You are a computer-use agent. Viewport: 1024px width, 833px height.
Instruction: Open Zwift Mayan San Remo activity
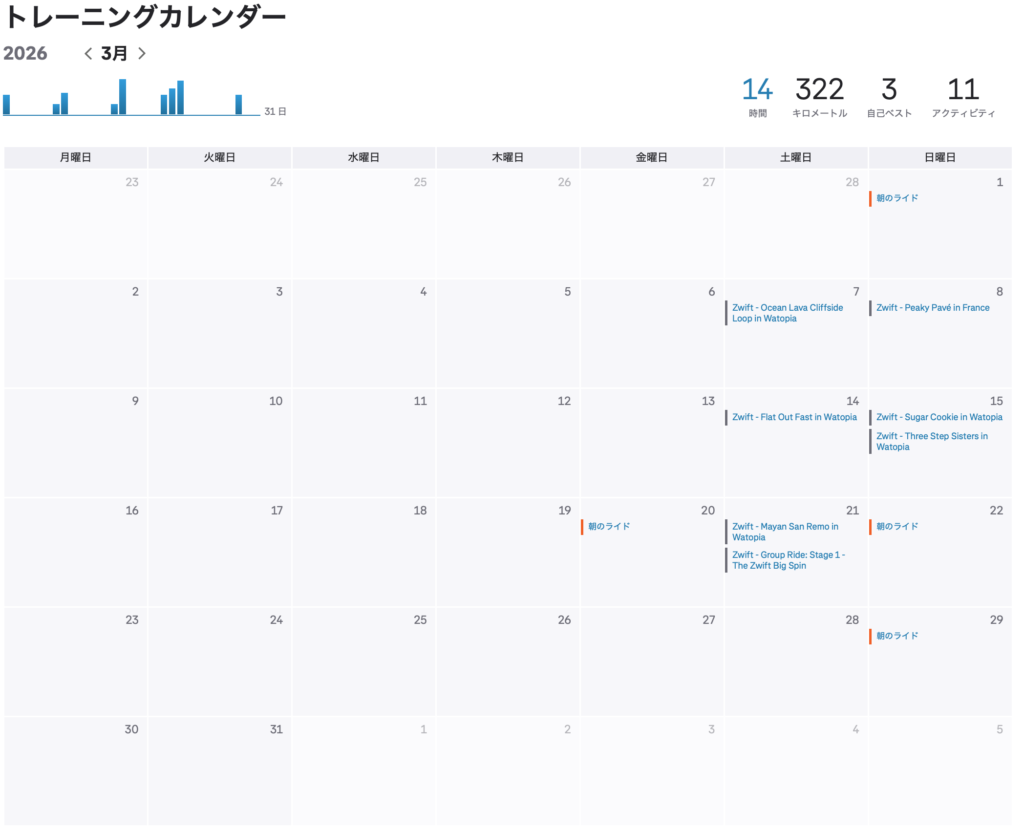(785, 532)
